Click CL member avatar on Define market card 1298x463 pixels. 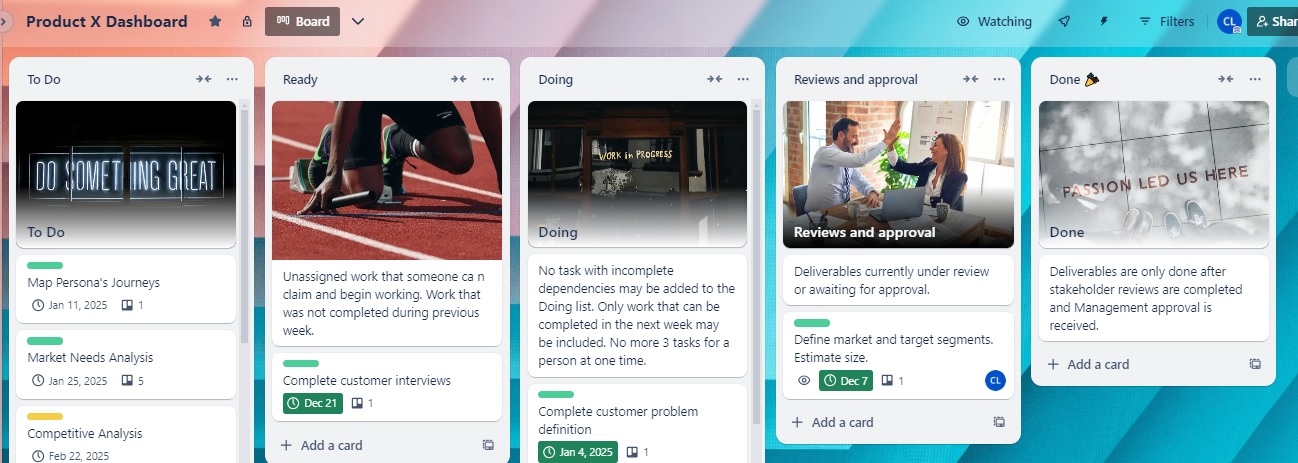pos(995,380)
